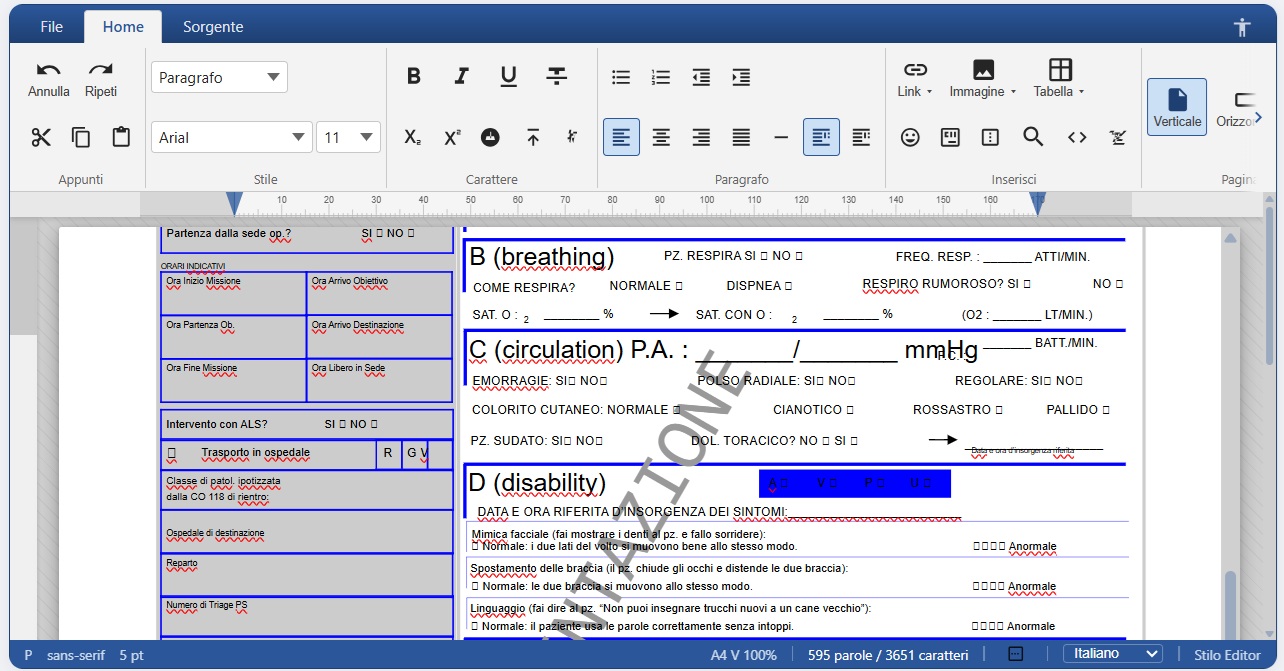Click the 'B (breathing)' heading text
The width and height of the screenshot is (1284, 671).
coord(542,257)
